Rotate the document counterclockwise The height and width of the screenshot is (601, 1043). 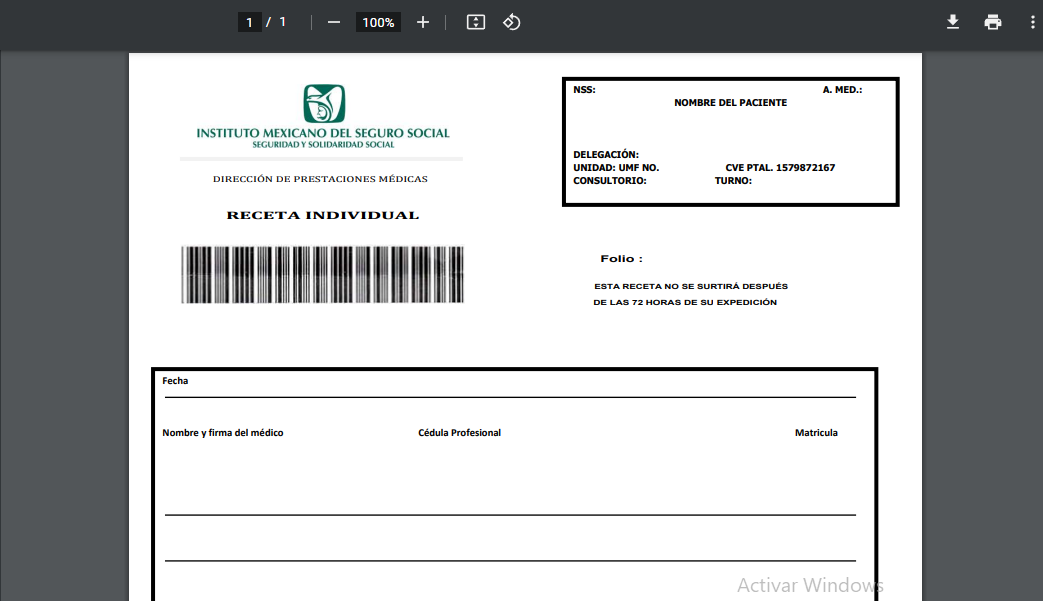click(x=511, y=22)
